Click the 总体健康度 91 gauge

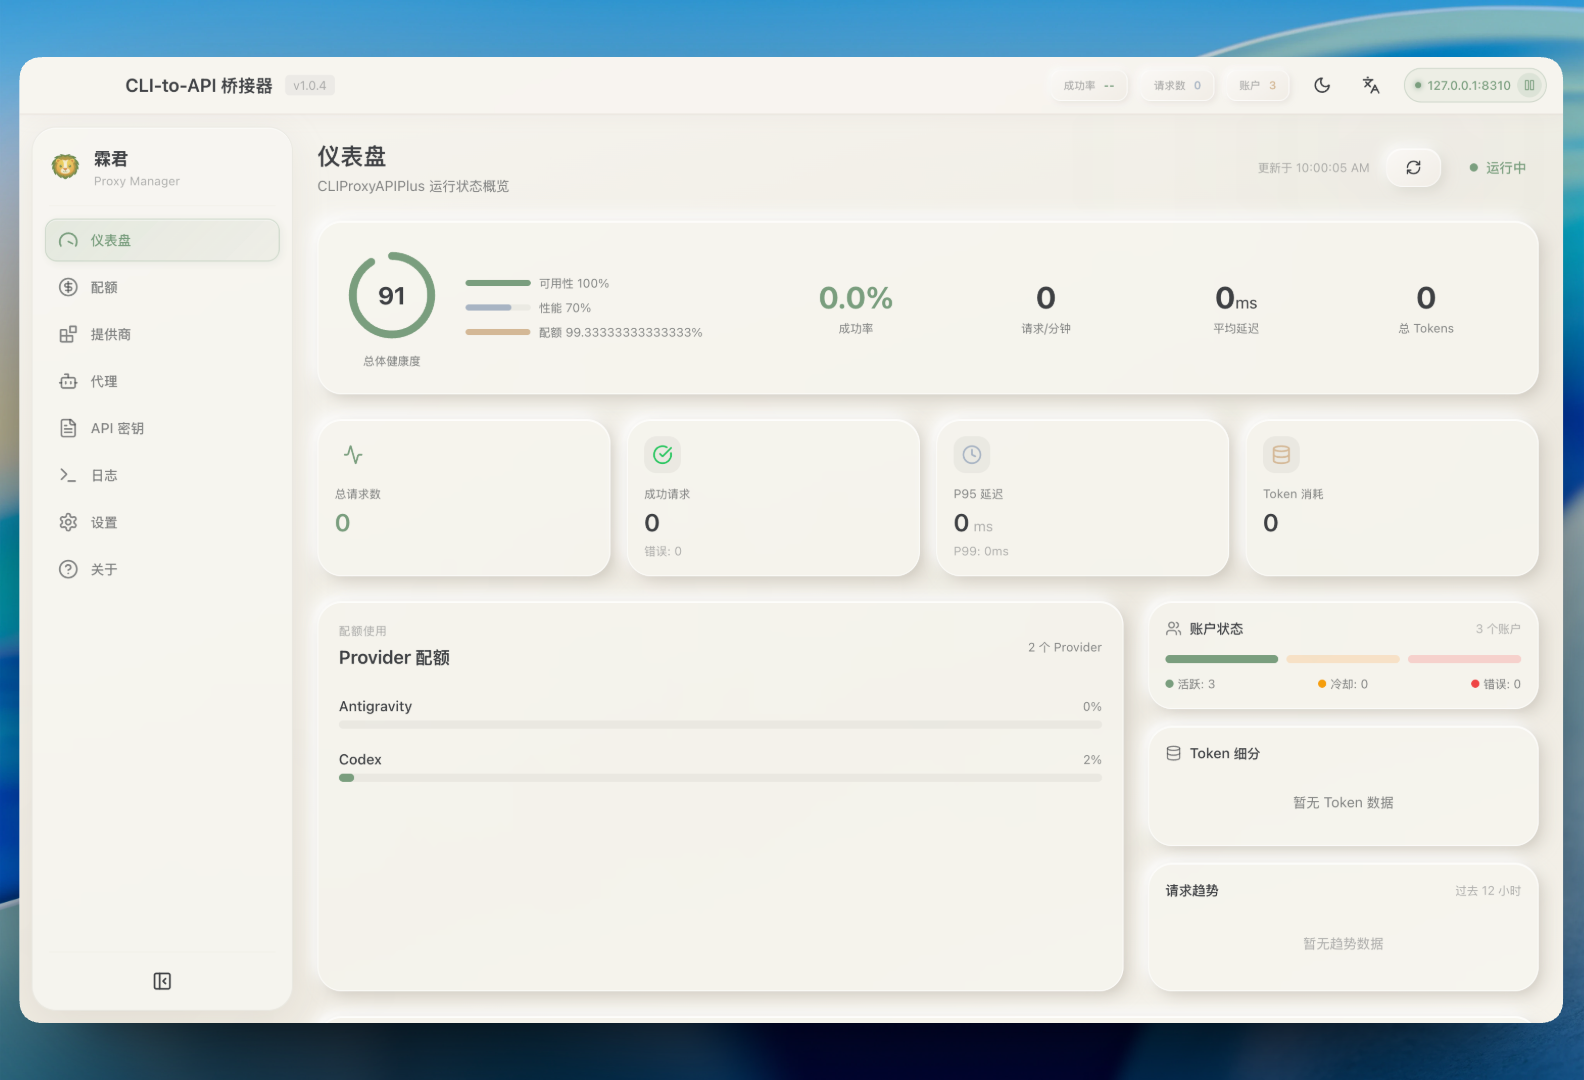click(x=392, y=296)
